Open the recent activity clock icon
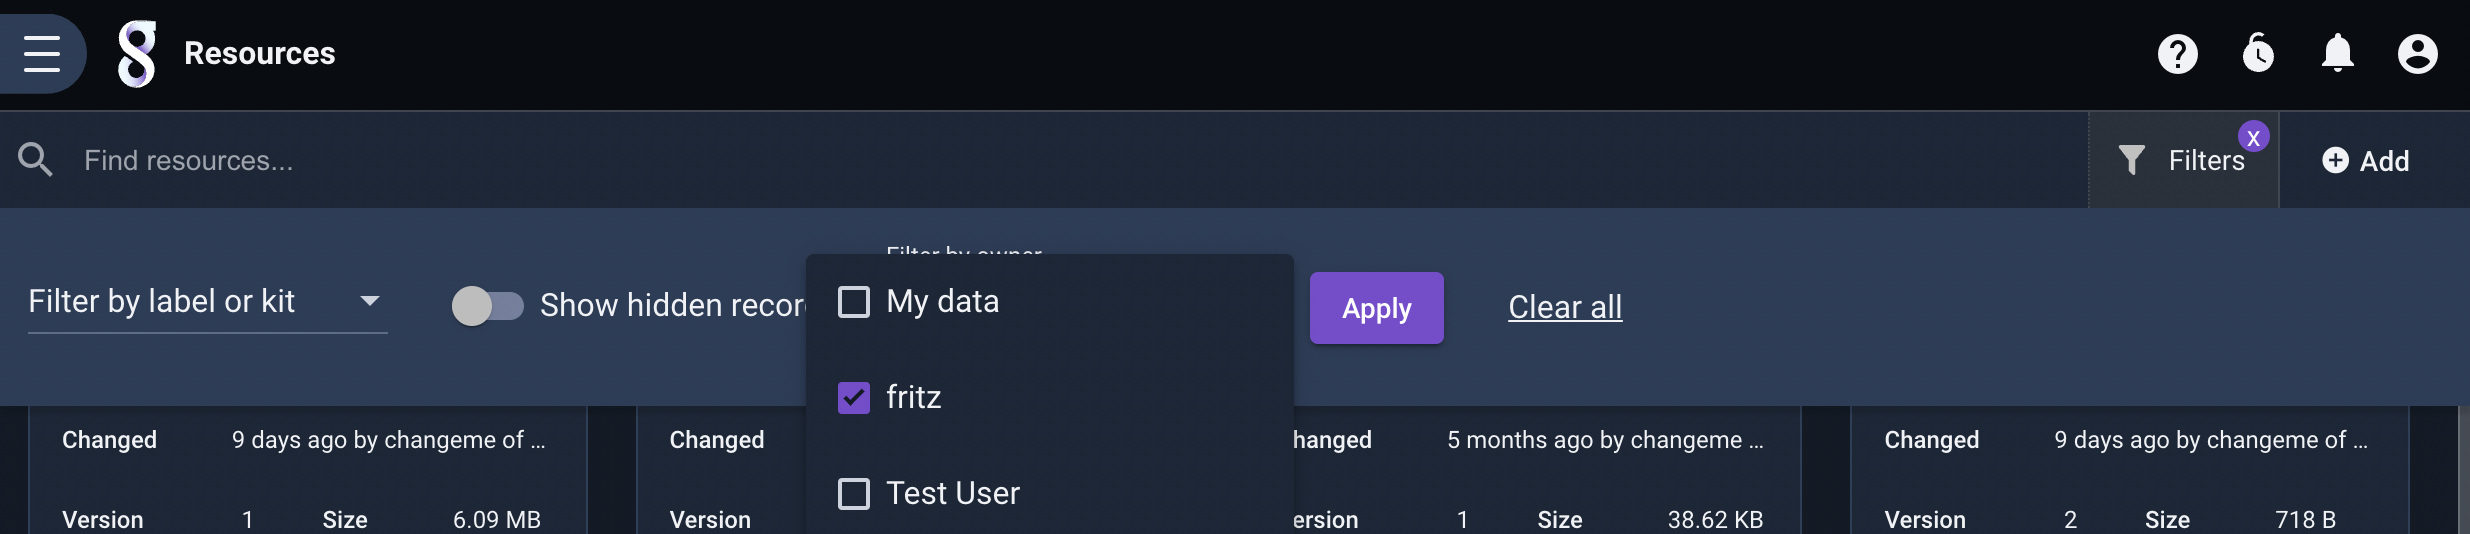This screenshot has height=534, width=2470. 2258,54
